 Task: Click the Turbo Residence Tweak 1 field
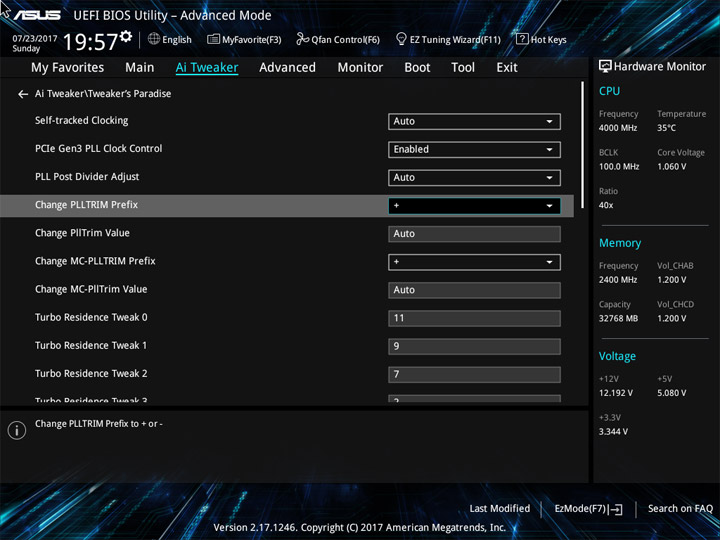474,346
